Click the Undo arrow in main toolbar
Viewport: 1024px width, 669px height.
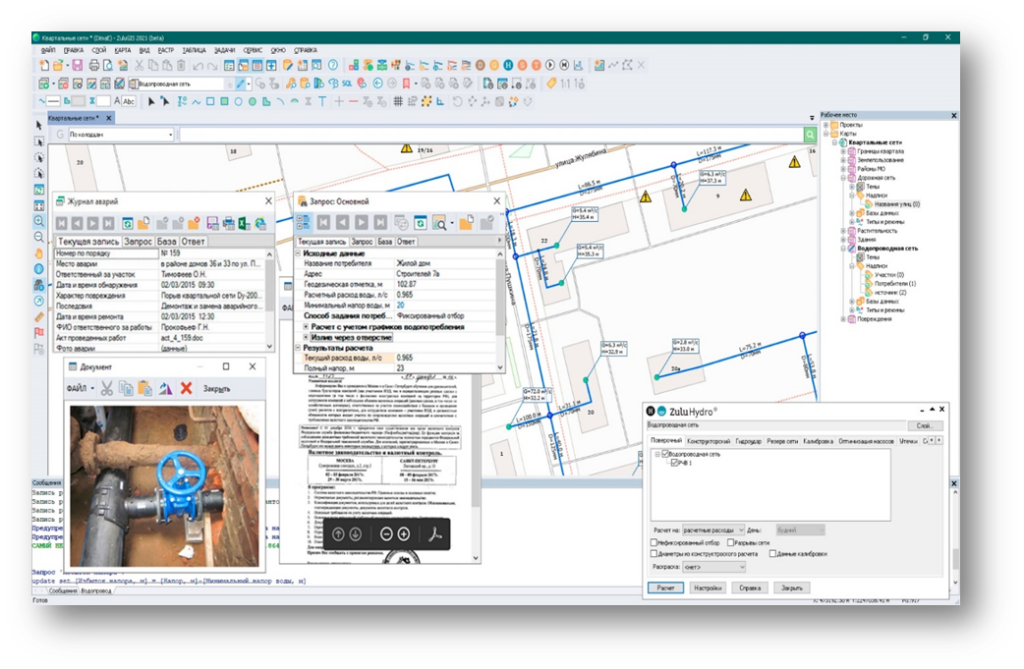198,65
